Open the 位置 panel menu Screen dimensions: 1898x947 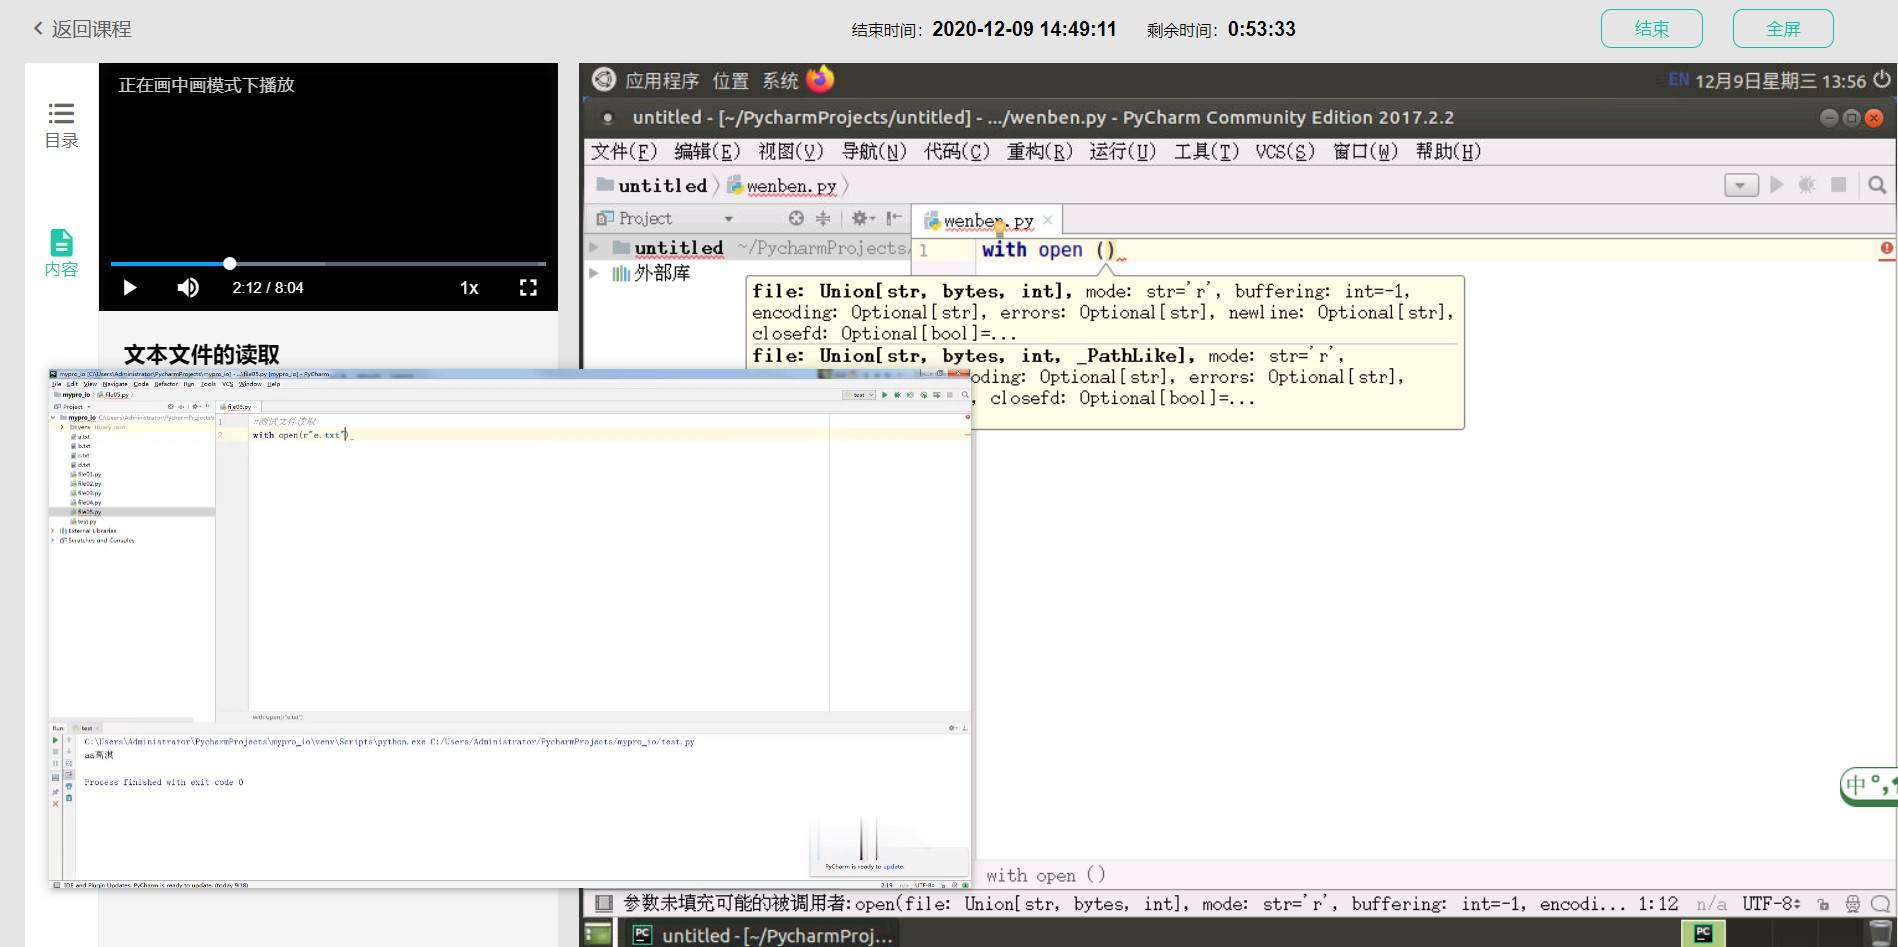pos(730,81)
